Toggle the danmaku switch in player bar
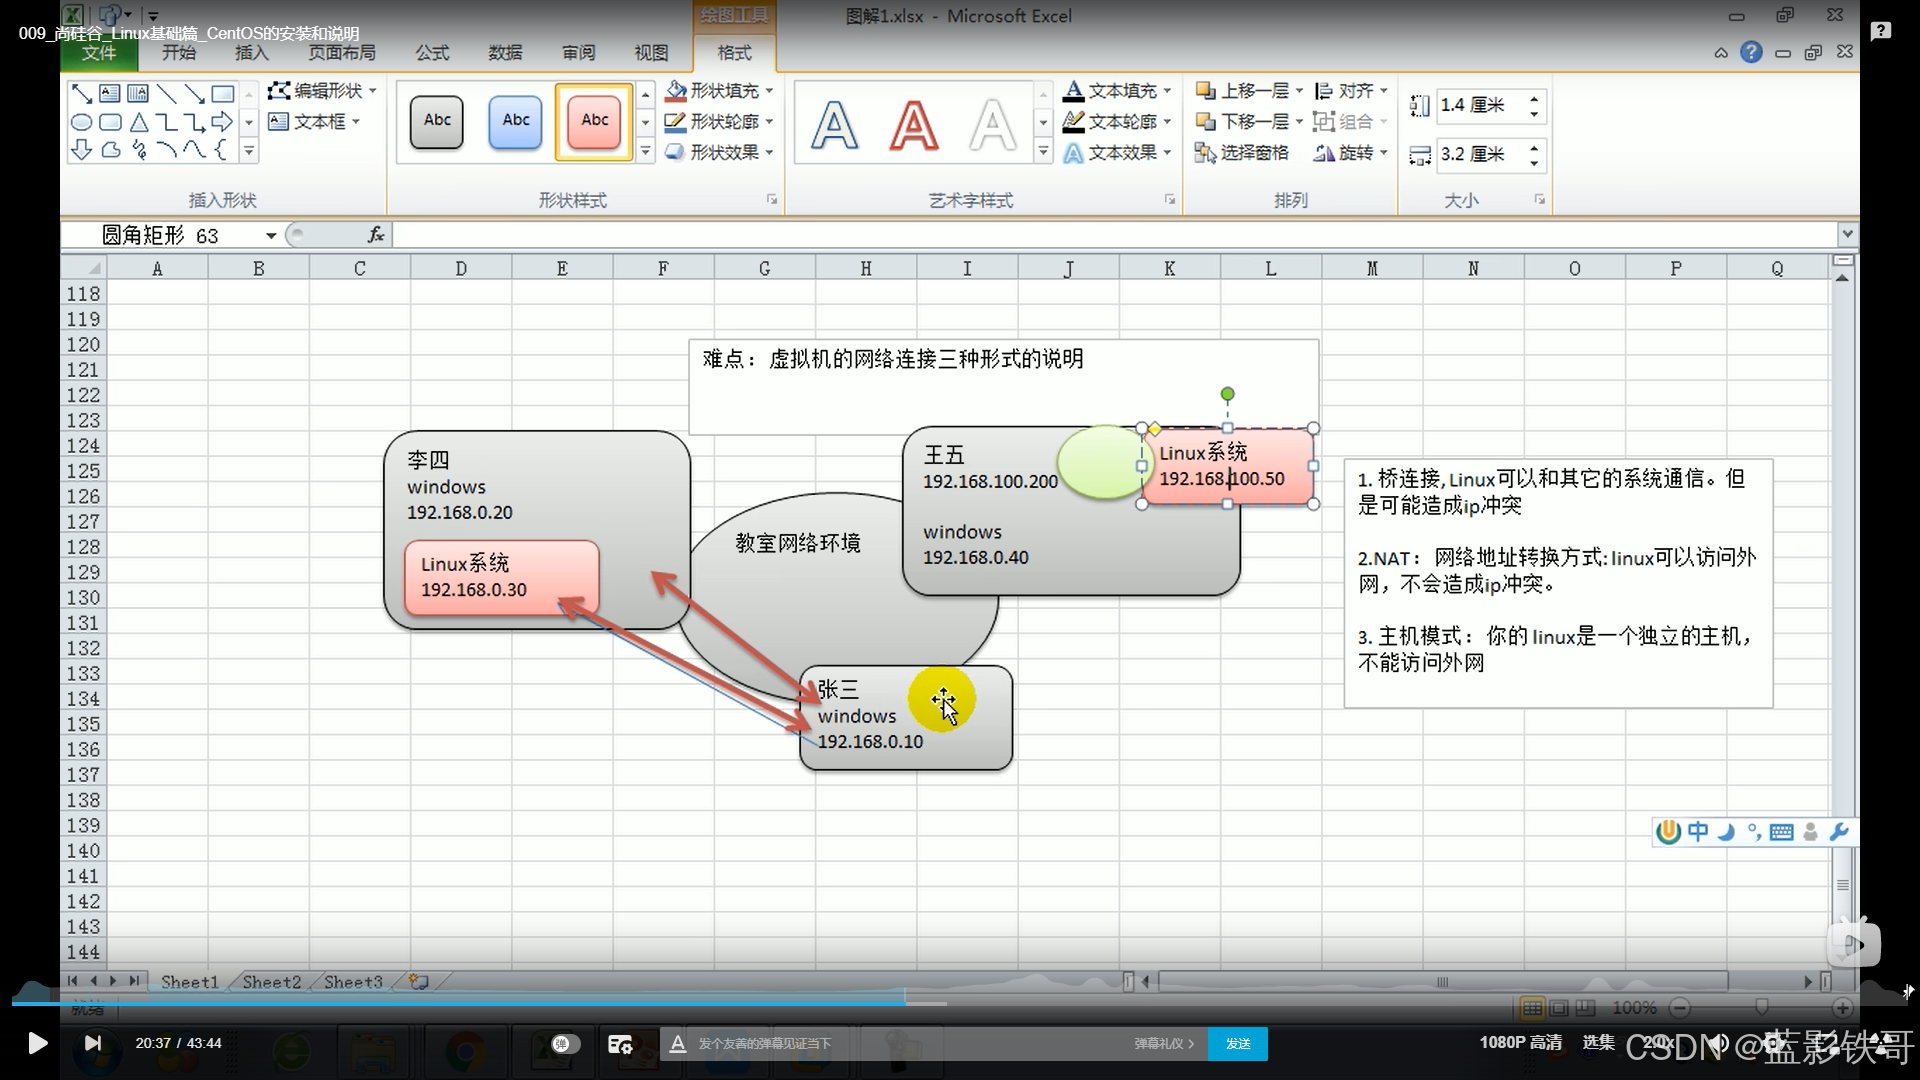Image resolution: width=1920 pixels, height=1080 pixels. coord(565,1044)
